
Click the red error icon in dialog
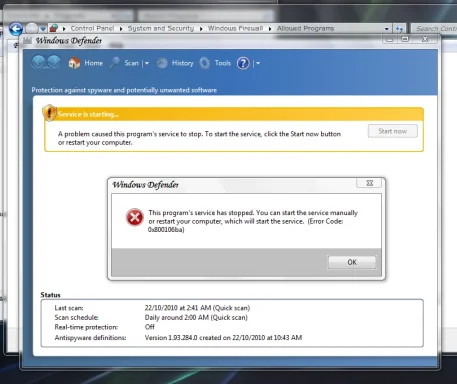pyautogui.click(x=135, y=218)
